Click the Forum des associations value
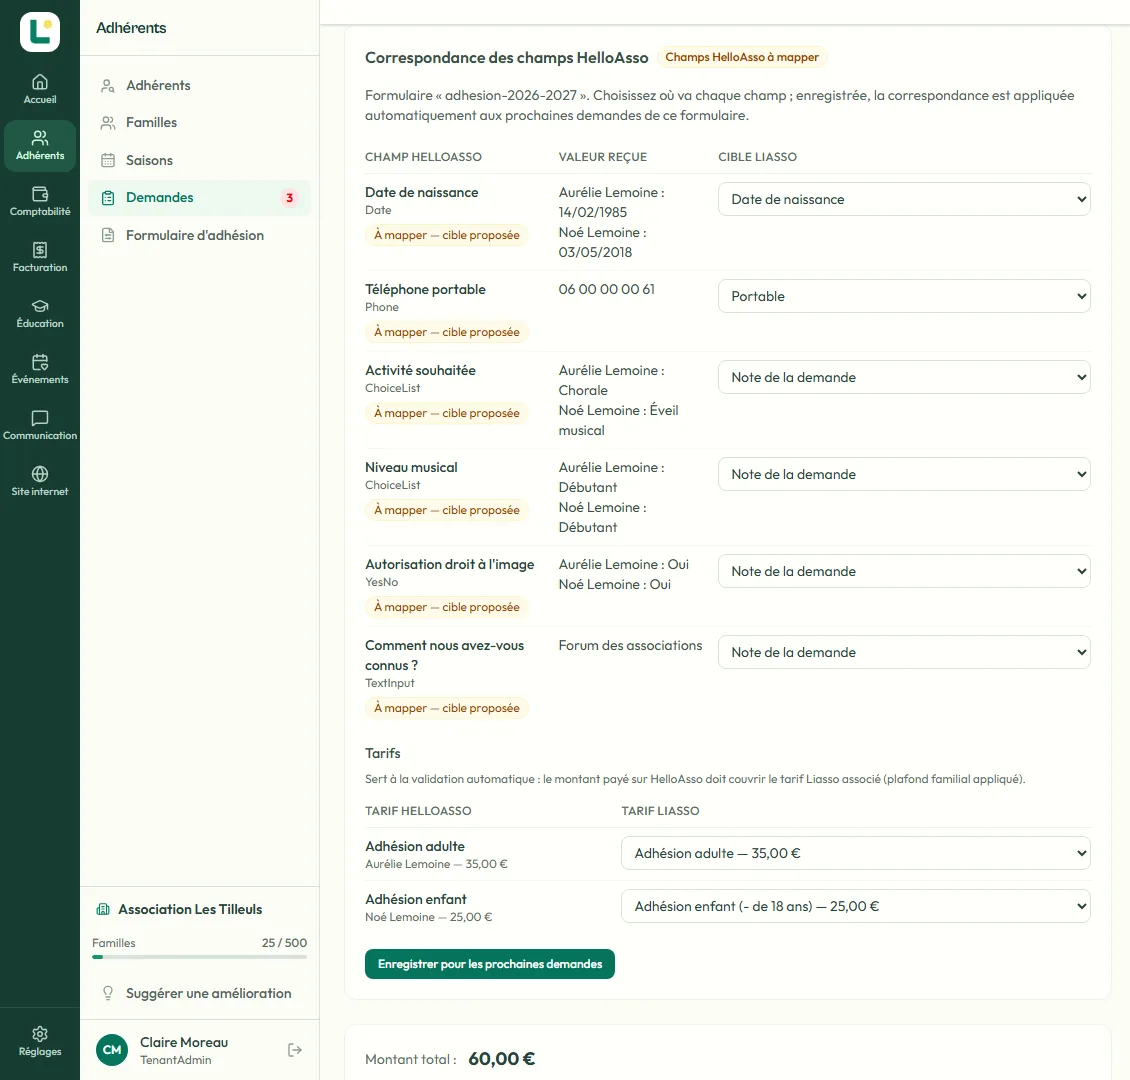1130x1080 pixels. pos(630,646)
